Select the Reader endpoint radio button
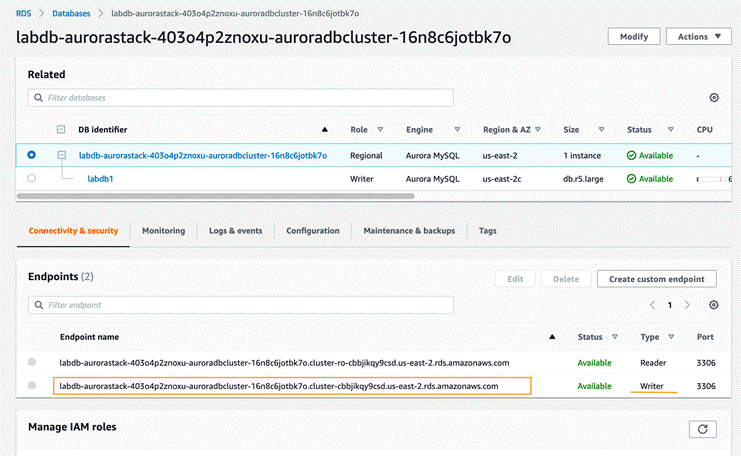741x456 pixels. click(32, 362)
